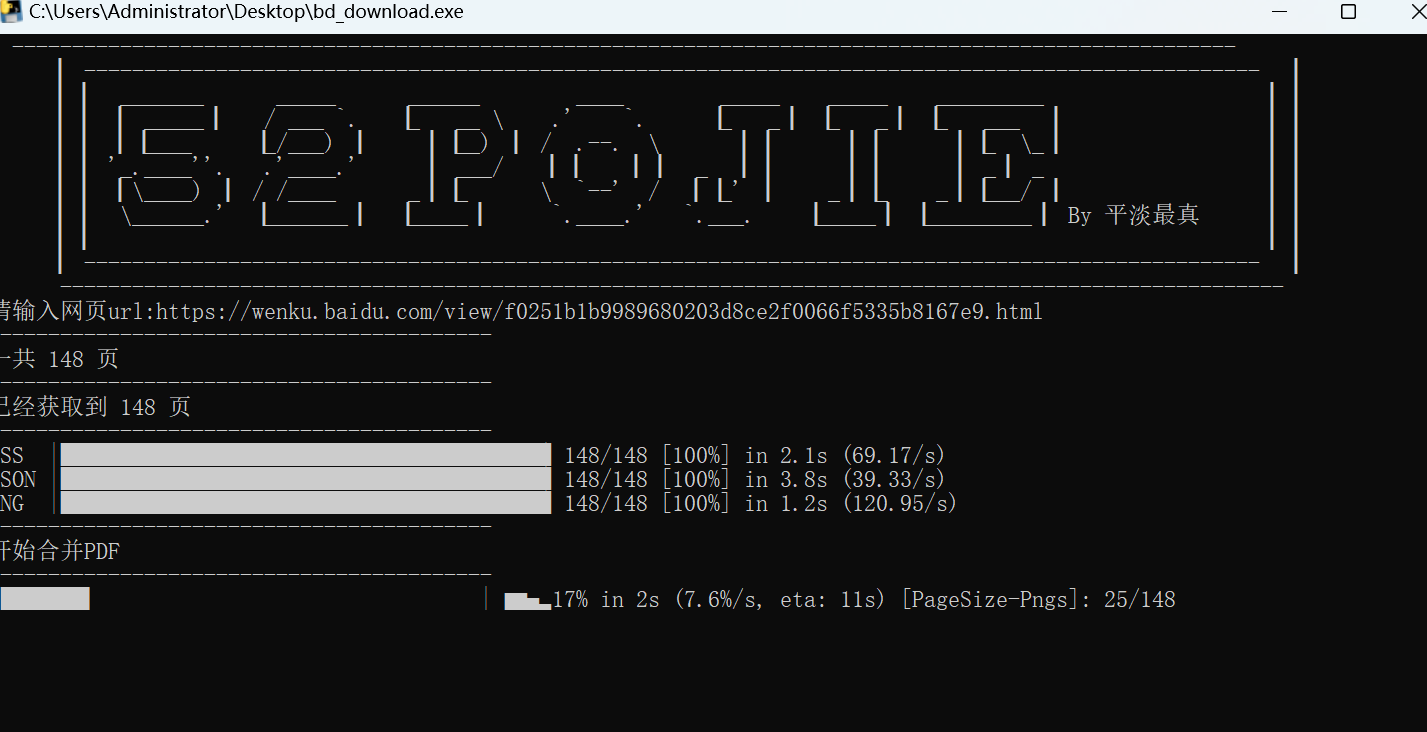Viewport: 1427px width, 732px height.
Task: Click the NG progress bar at 120.95/s
Action: click(x=305, y=503)
